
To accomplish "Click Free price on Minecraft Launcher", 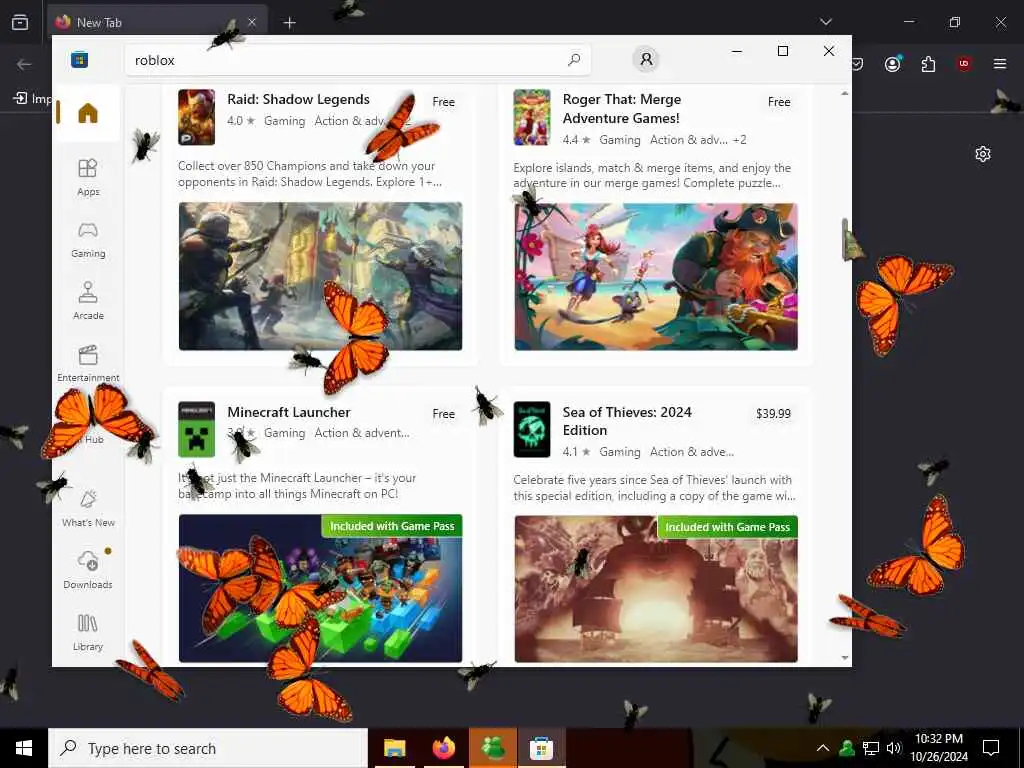I will click(443, 414).
